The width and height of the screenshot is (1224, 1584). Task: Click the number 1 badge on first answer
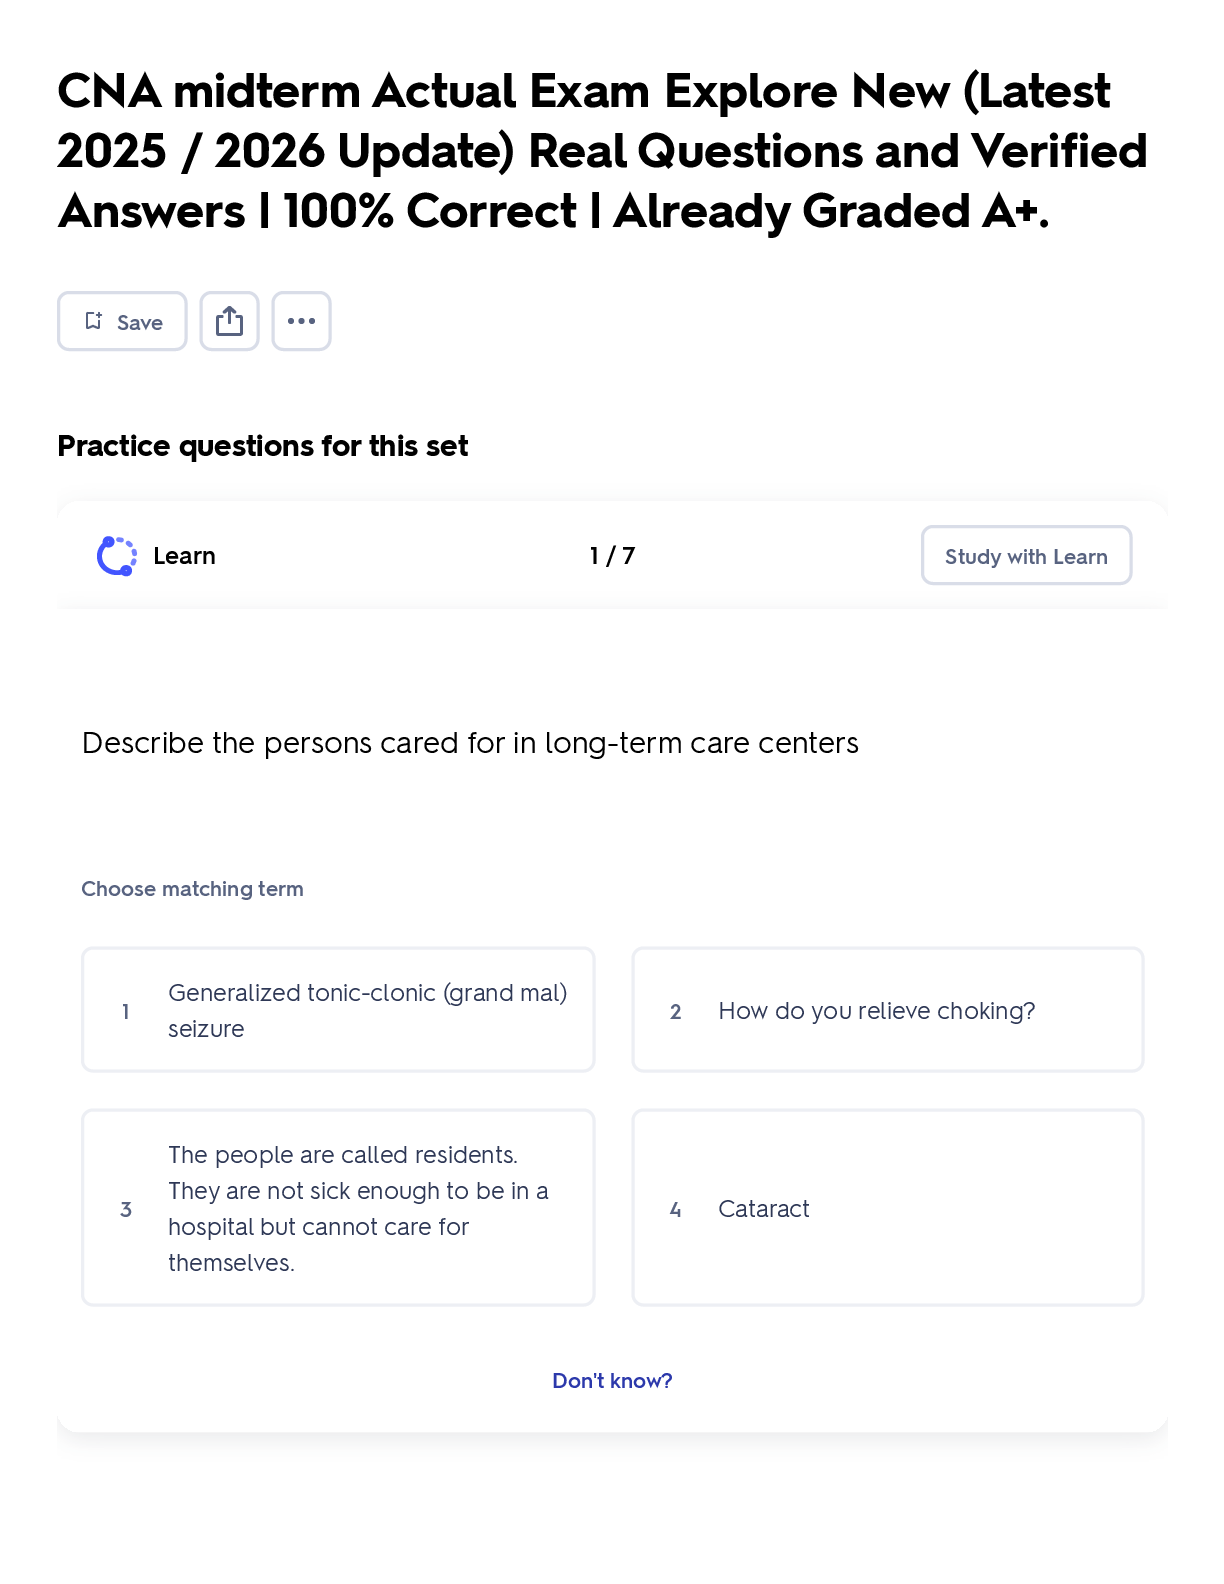point(126,1011)
